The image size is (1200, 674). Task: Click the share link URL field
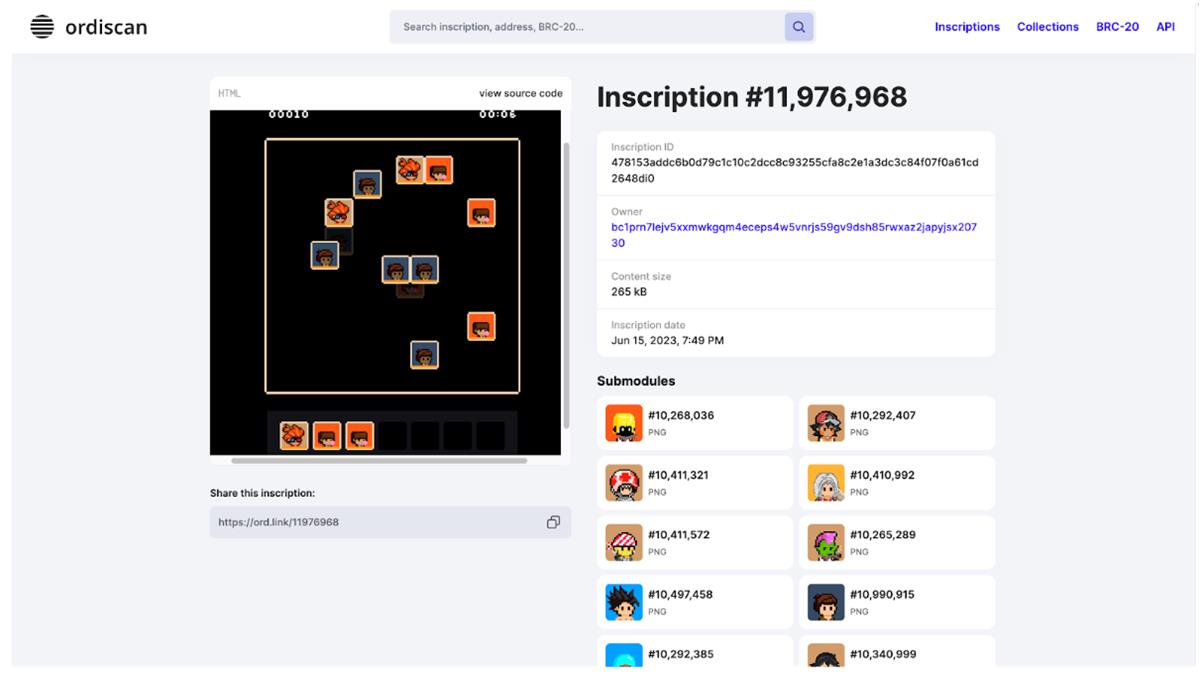390,522
